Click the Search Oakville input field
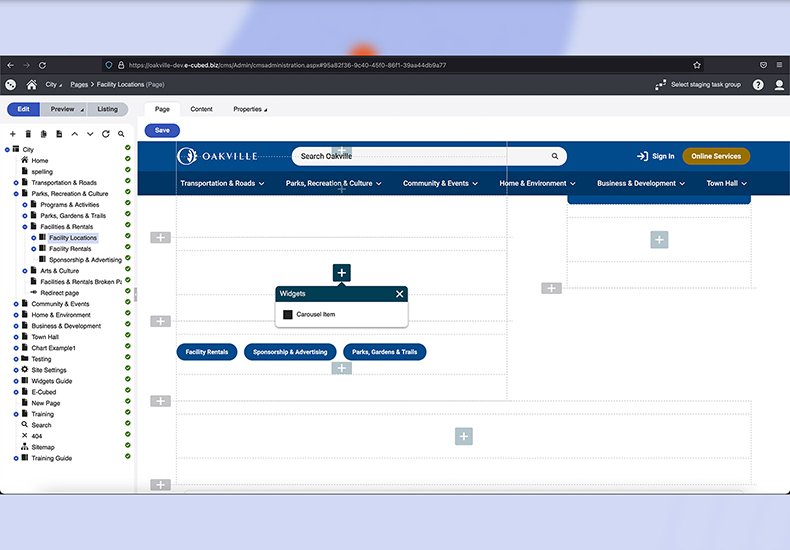The image size is (790, 550). [x=420, y=156]
